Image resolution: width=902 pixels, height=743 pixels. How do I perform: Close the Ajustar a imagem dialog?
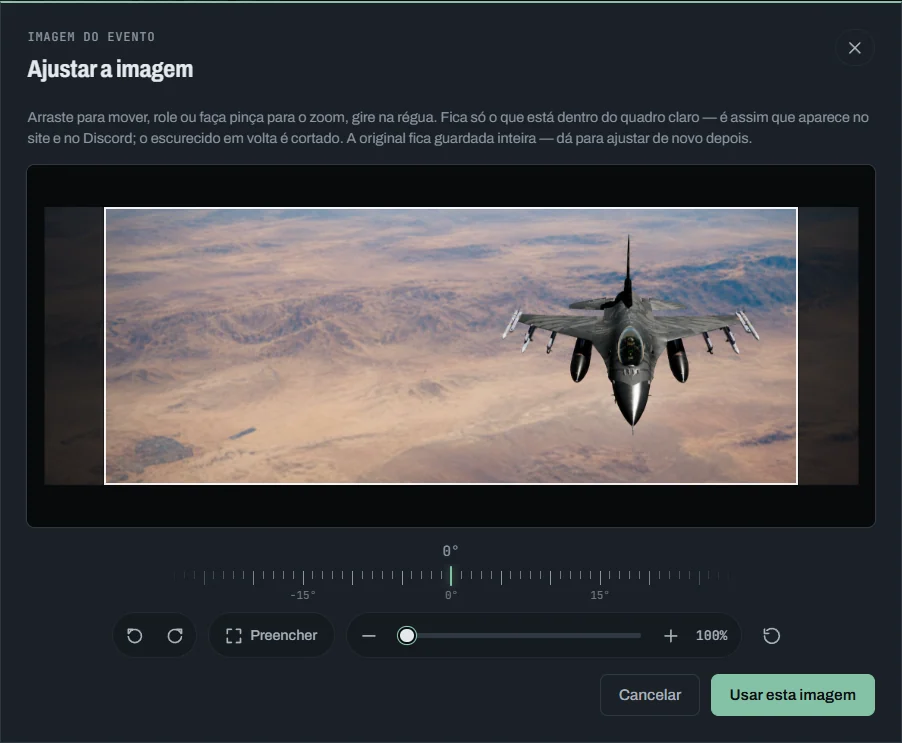(x=854, y=48)
